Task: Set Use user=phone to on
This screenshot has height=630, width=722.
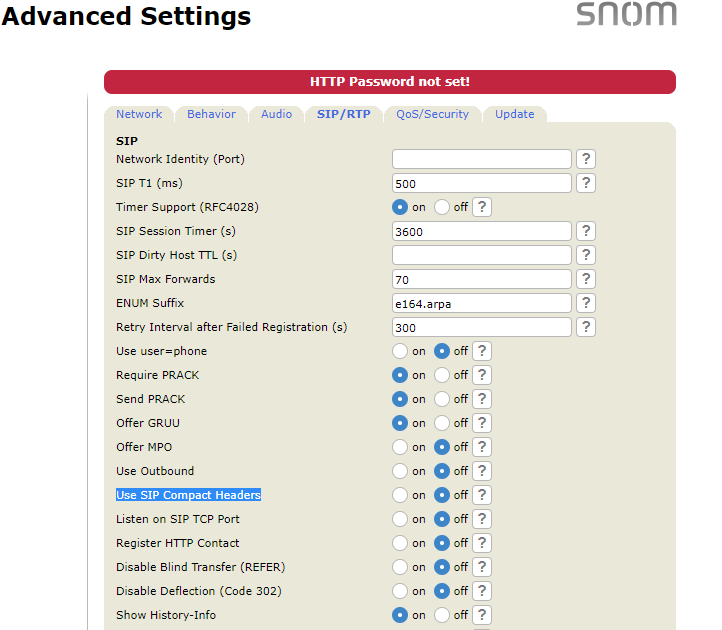Action: [400, 351]
